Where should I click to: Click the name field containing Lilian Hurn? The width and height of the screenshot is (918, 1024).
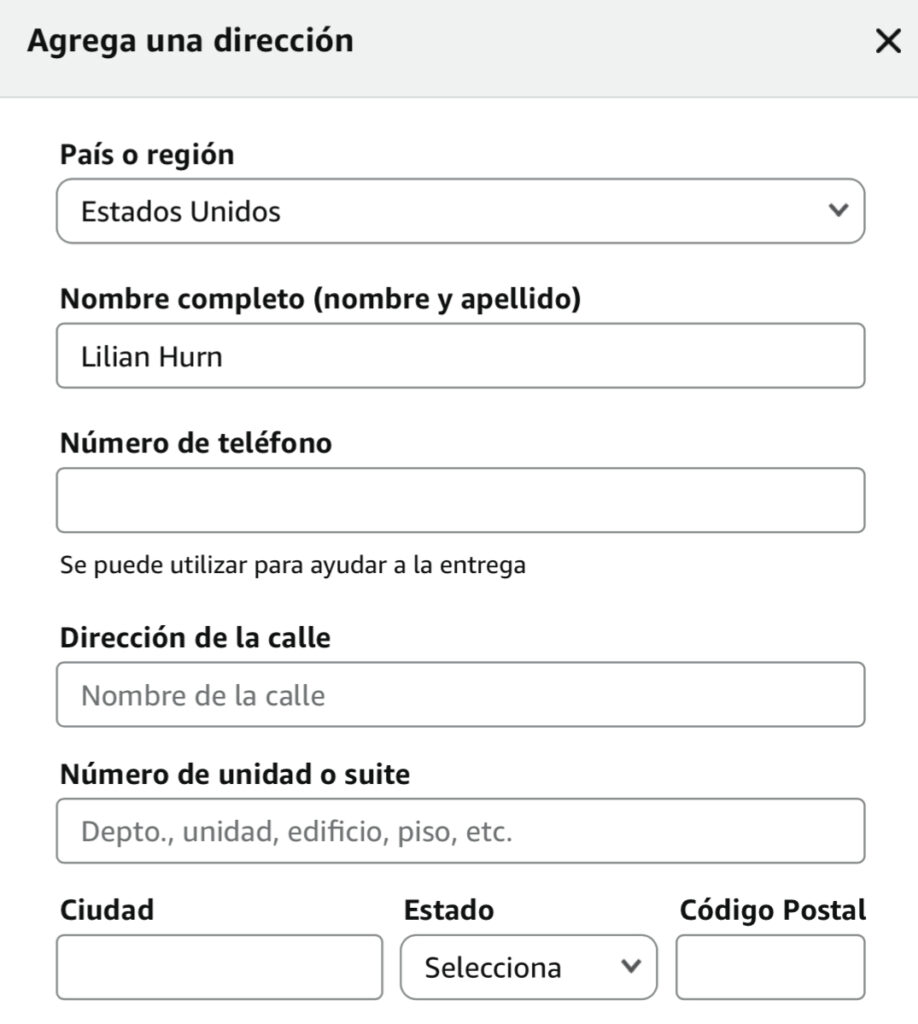point(460,356)
